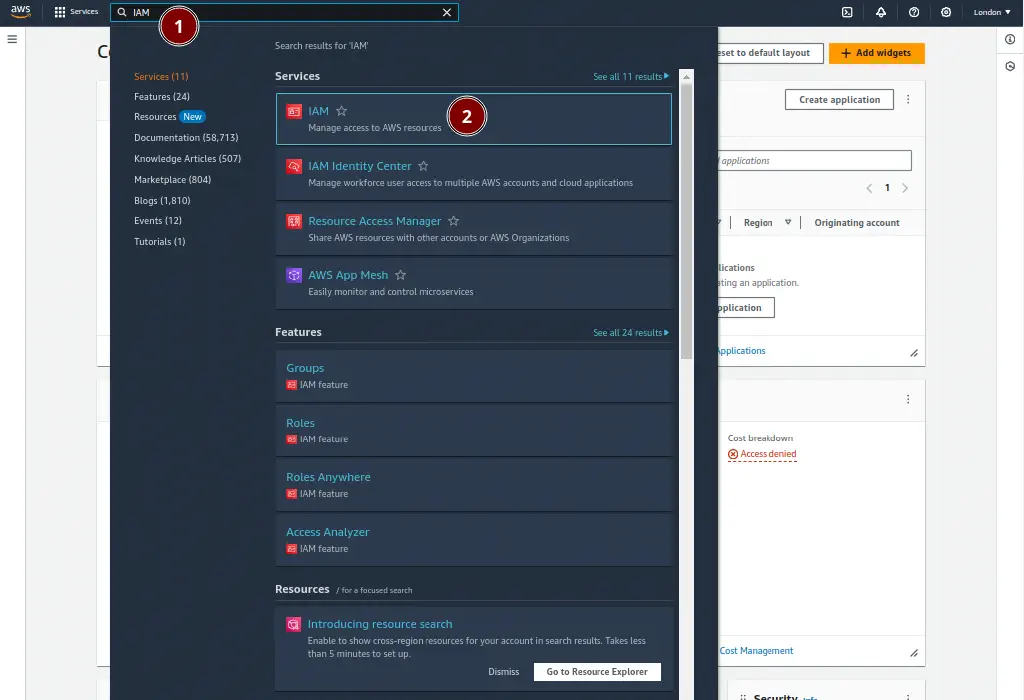Click the find applications search field

click(x=814, y=161)
